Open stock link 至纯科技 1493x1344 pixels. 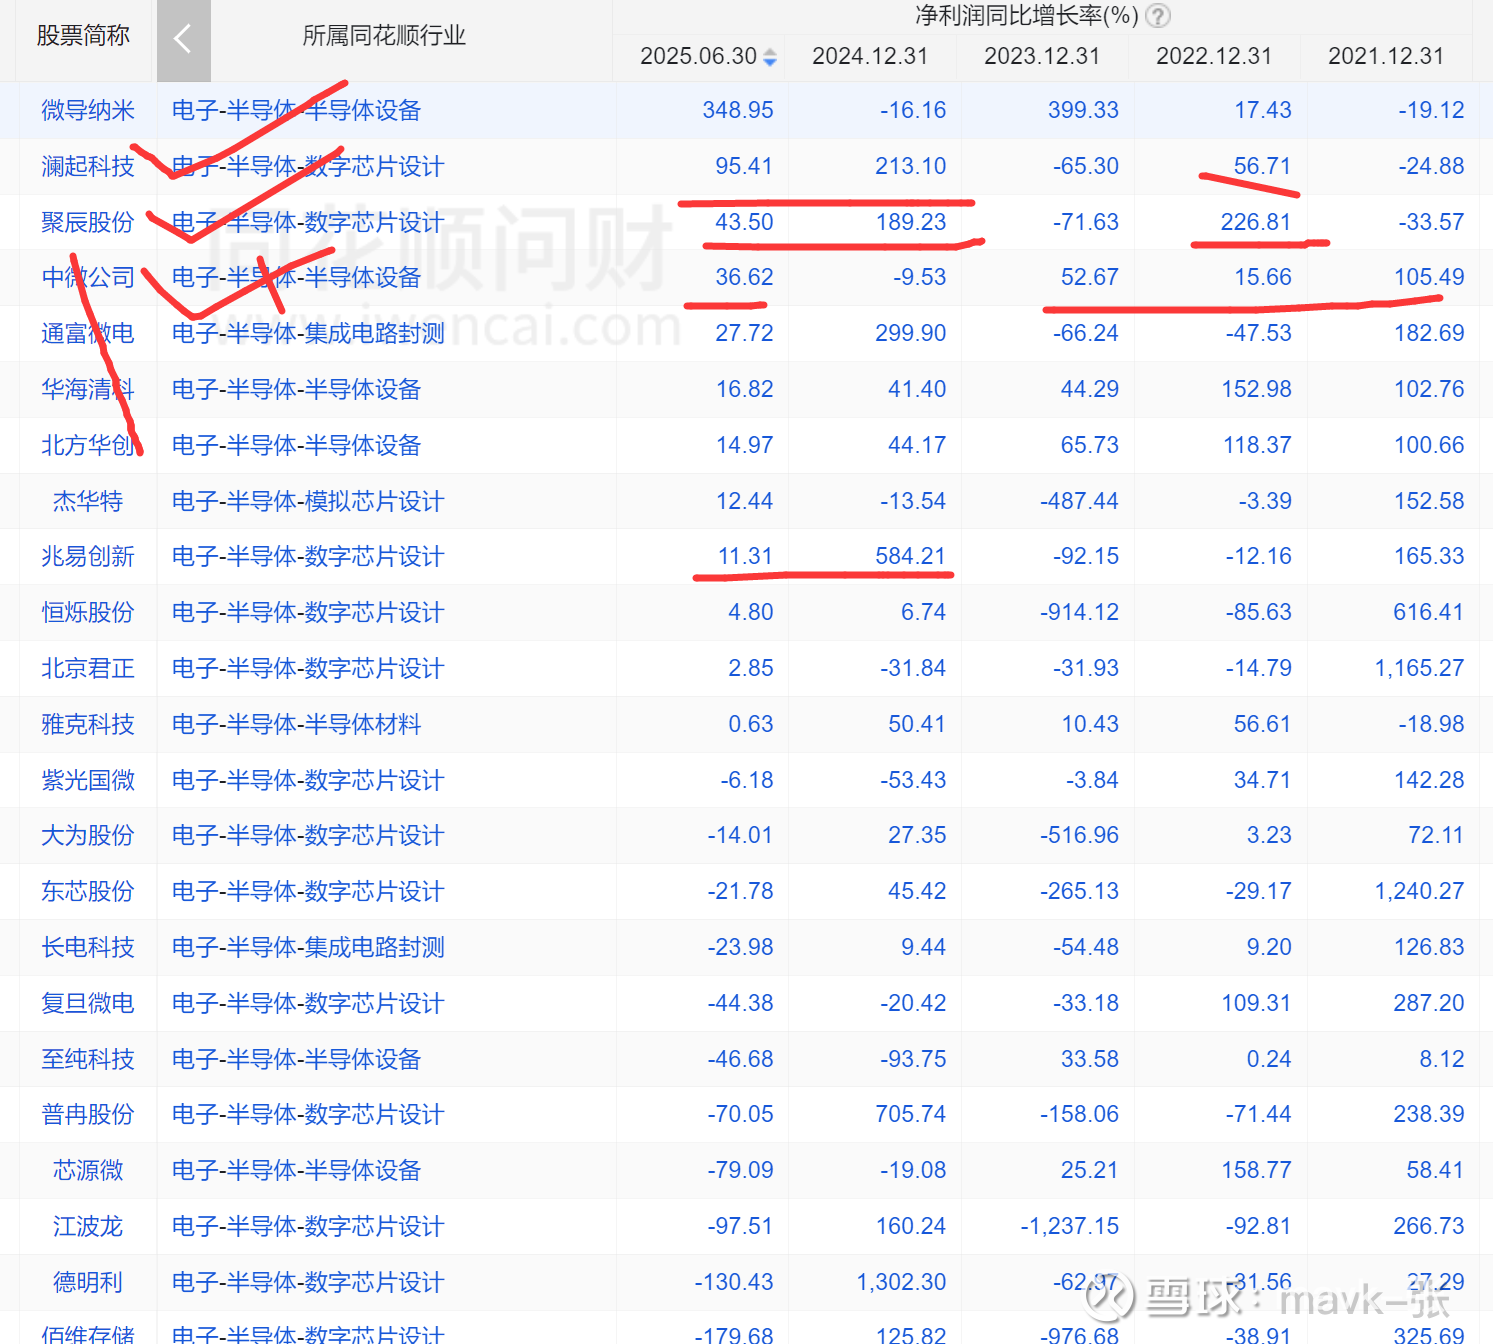(88, 1059)
